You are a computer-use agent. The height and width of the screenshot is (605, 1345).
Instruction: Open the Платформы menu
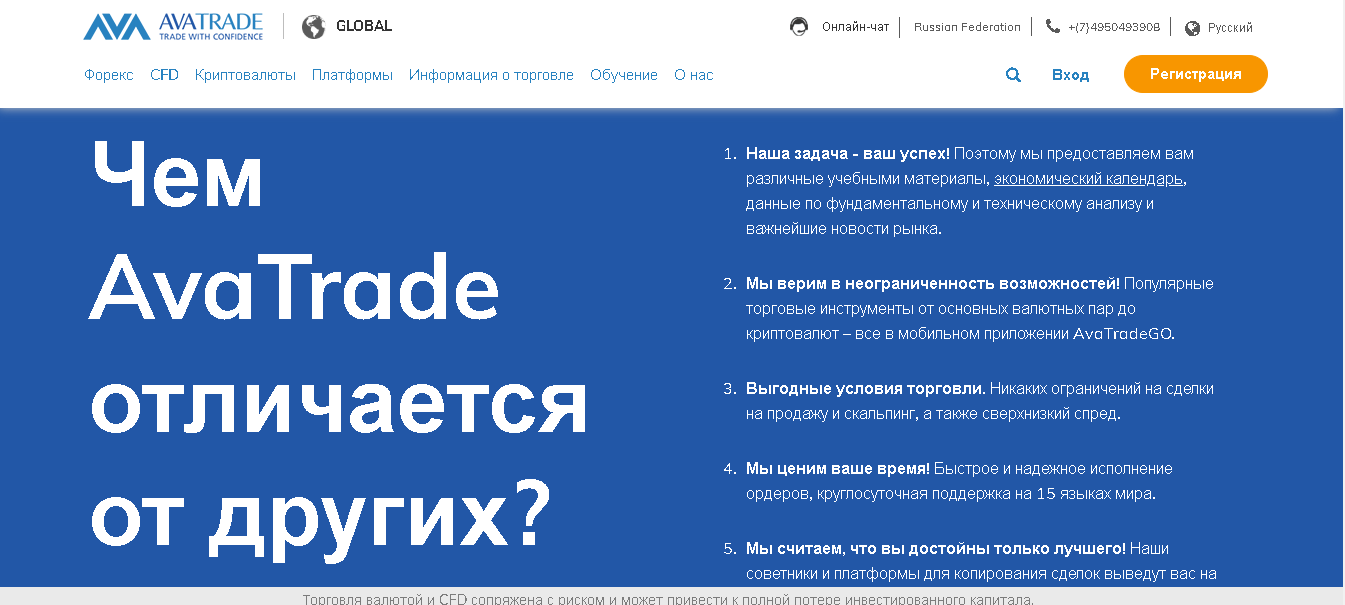pyautogui.click(x=352, y=75)
